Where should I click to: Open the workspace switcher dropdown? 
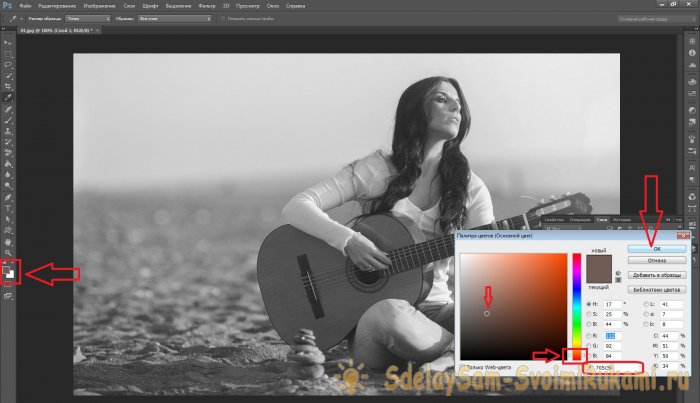point(656,19)
